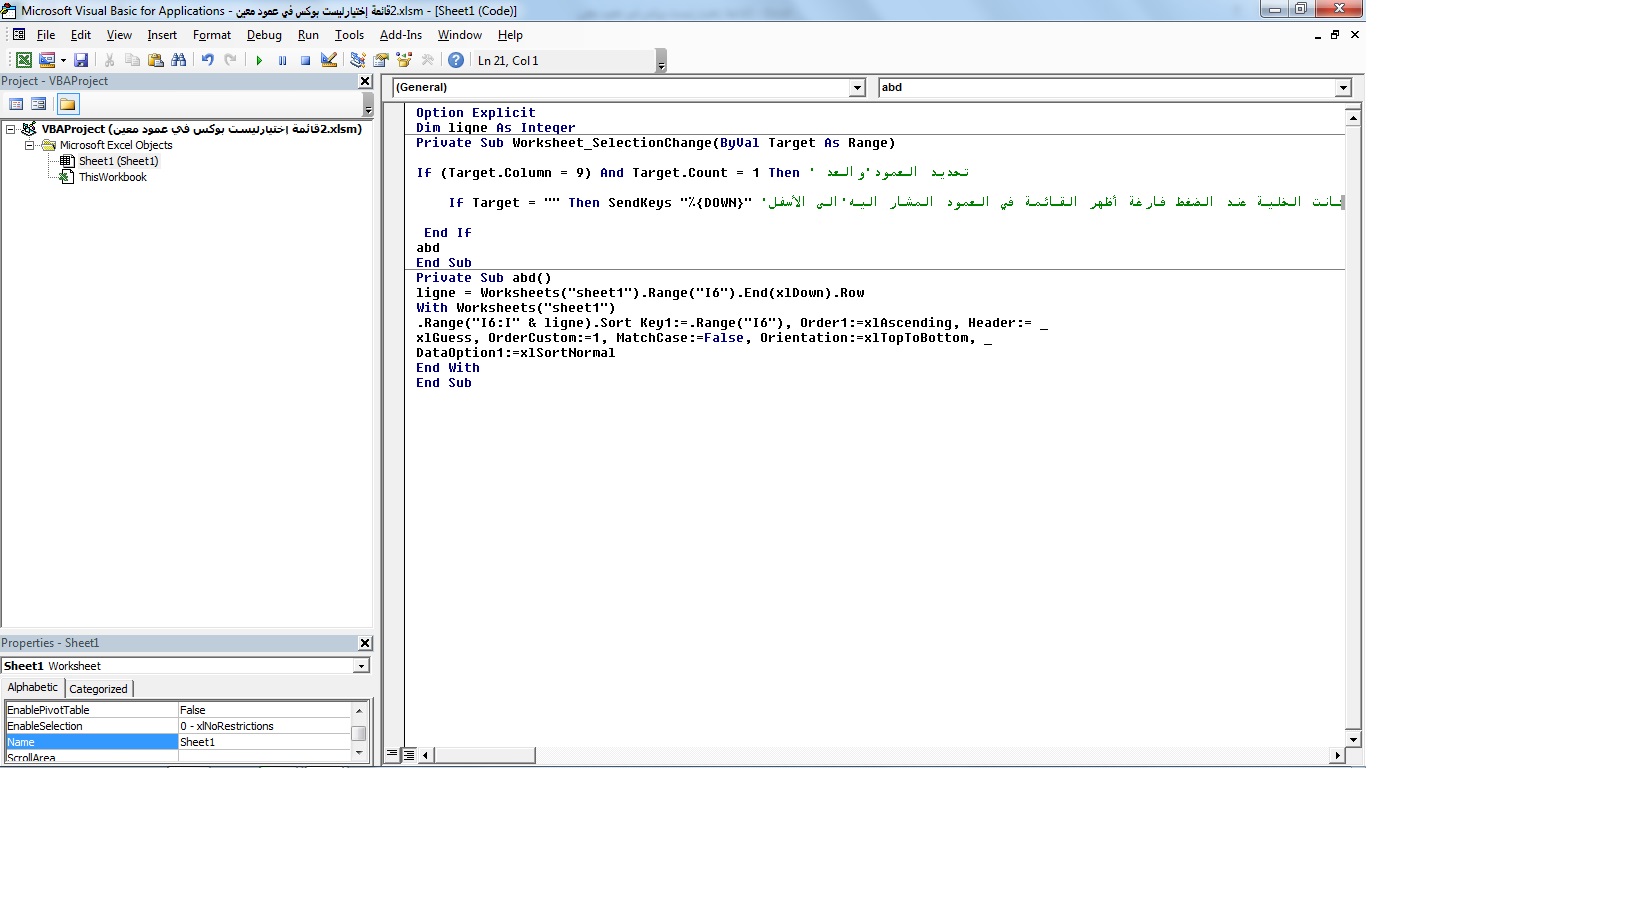Collapse the VBAProject tree node
The image size is (1638, 920).
[x=10, y=129]
